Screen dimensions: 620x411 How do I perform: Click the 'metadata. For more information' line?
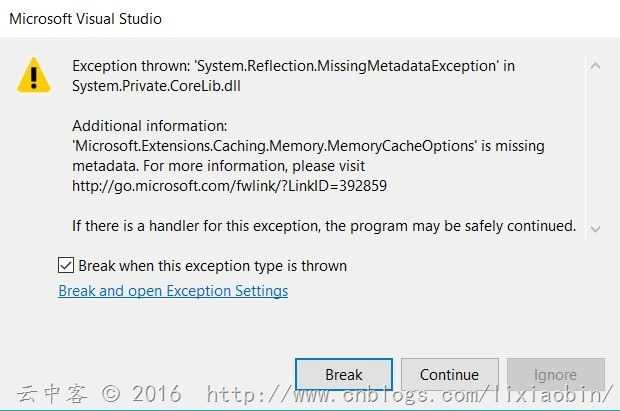(x=218, y=166)
